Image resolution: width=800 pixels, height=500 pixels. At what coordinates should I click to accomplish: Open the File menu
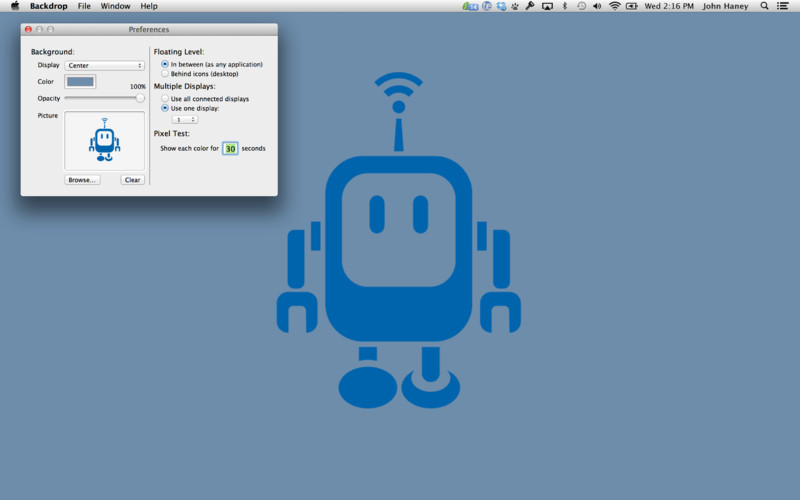point(84,6)
